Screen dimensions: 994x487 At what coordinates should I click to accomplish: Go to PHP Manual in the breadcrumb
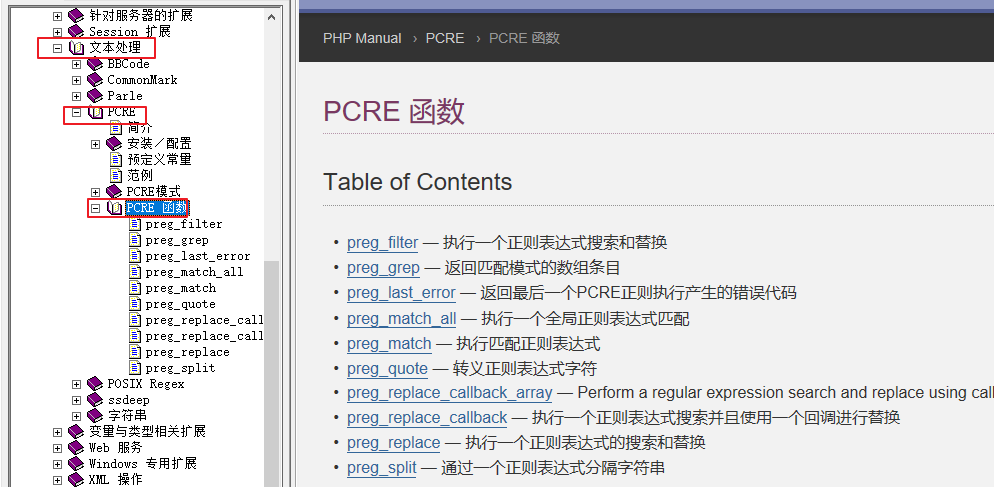pyautogui.click(x=362, y=38)
